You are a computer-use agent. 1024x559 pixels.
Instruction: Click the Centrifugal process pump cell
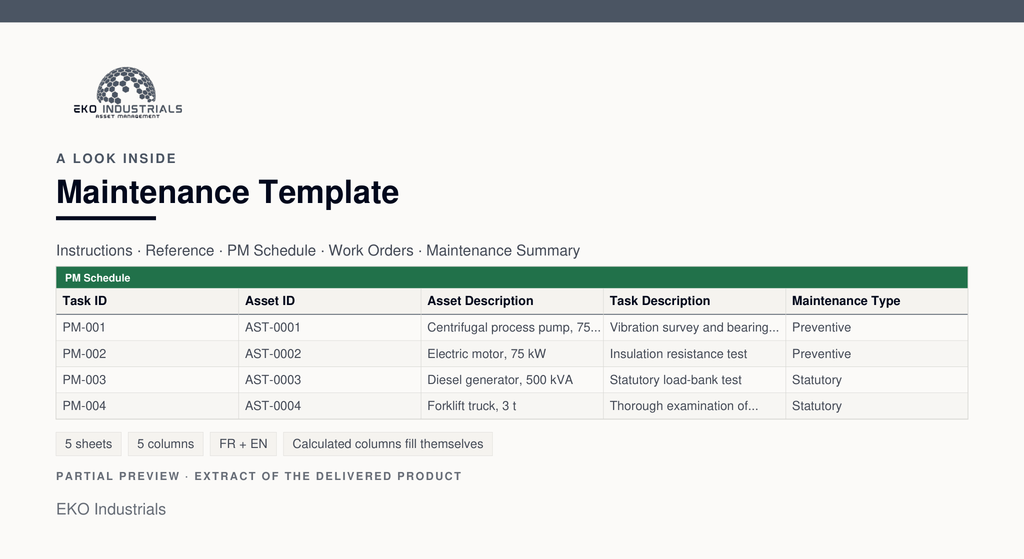tap(512, 328)
